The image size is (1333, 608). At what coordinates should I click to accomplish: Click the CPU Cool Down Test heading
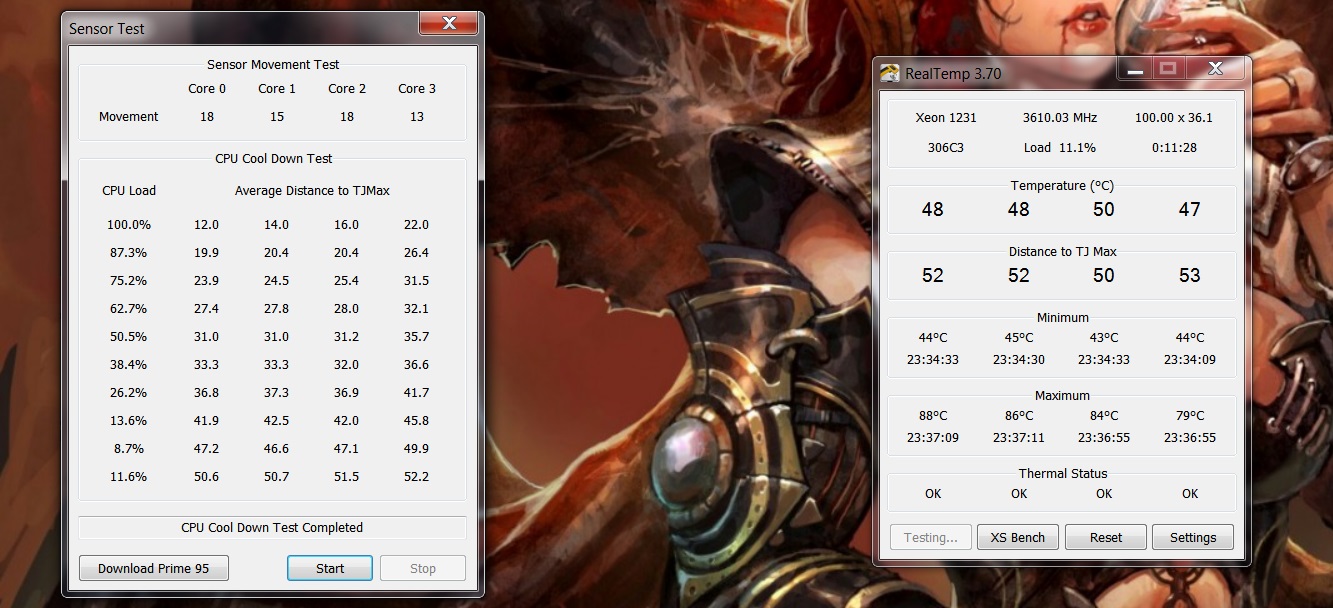pos(273,158)
